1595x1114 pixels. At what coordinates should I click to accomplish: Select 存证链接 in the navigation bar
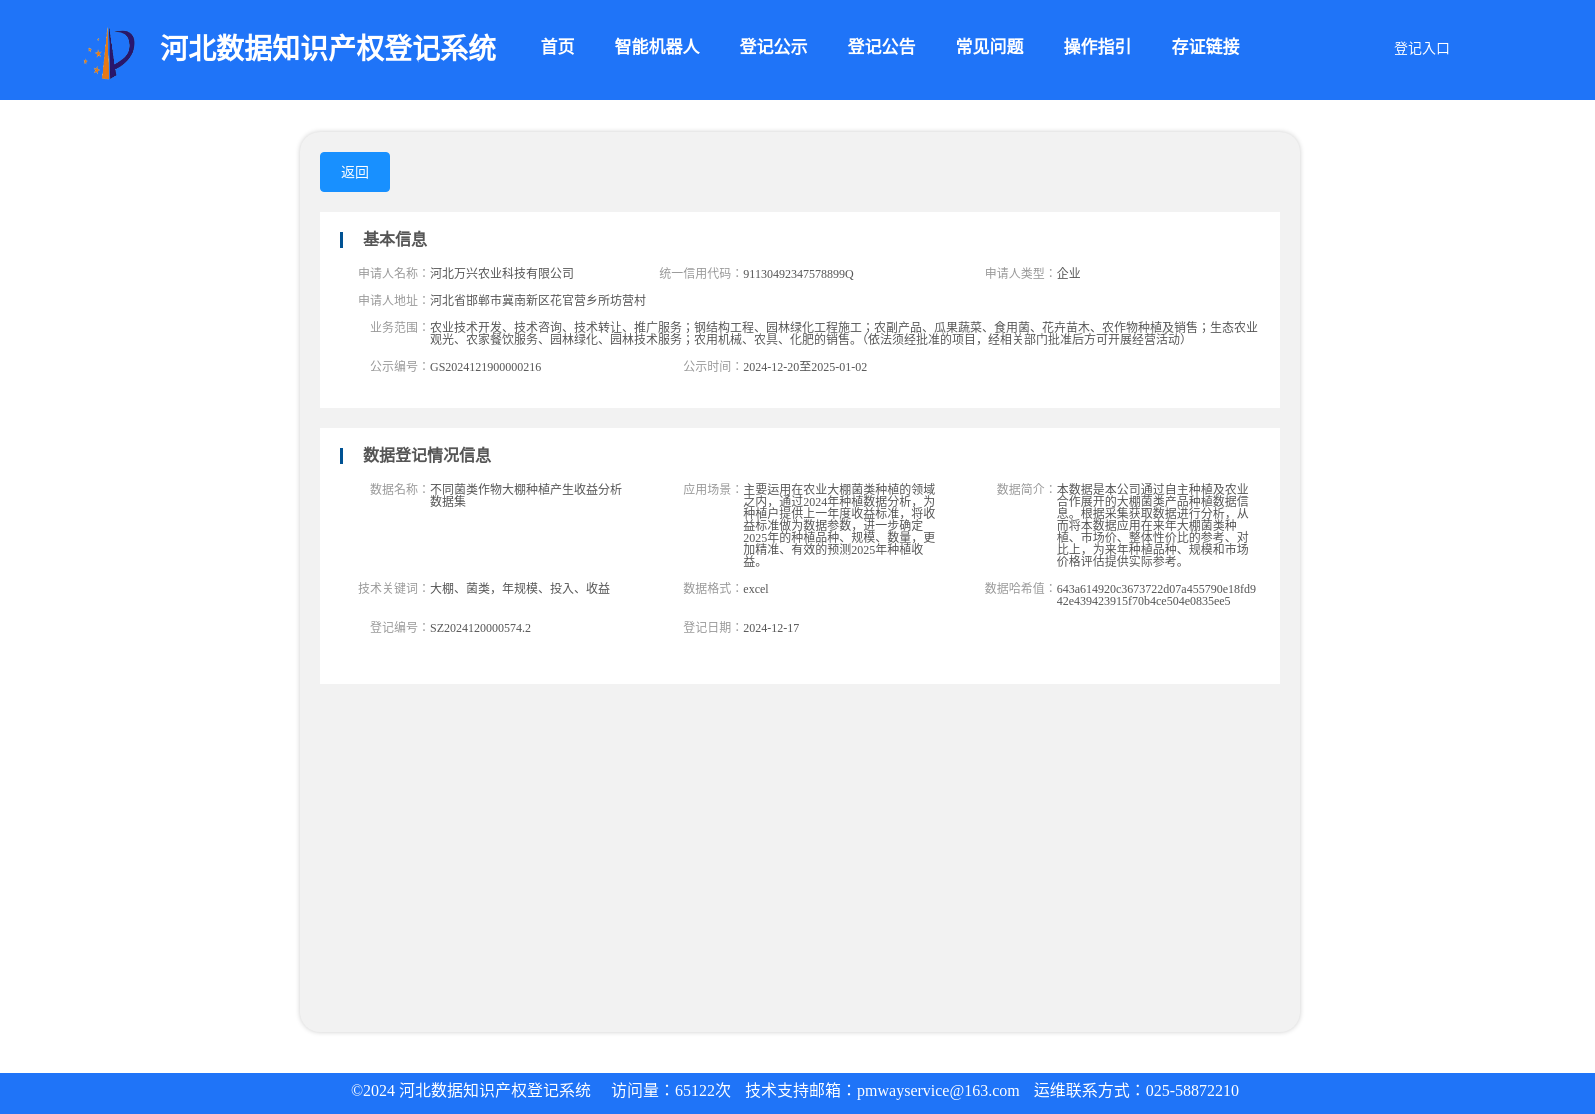tap(1205, 47)
